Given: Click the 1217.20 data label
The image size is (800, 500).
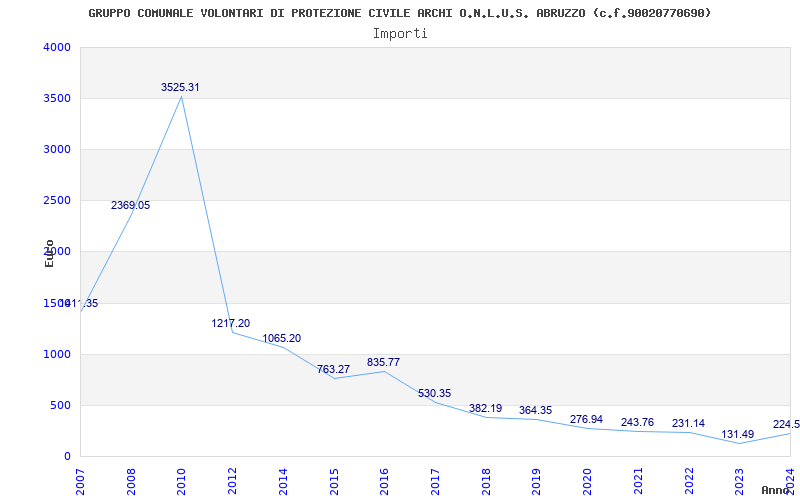Looking at the screenshot, I should (x=231, y=323).
